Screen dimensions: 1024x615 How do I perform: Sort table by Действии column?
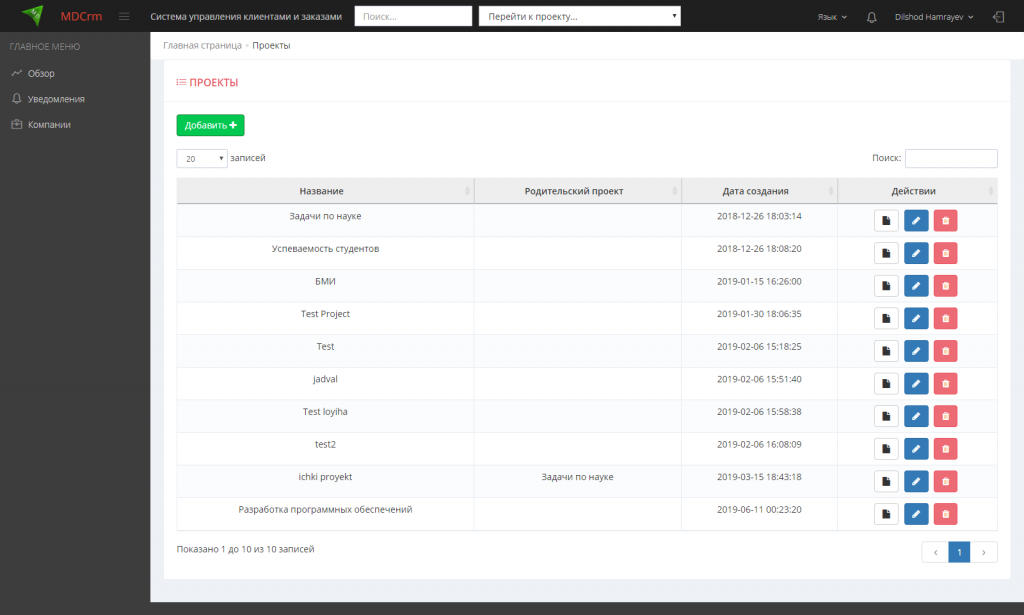coord(917,191)
